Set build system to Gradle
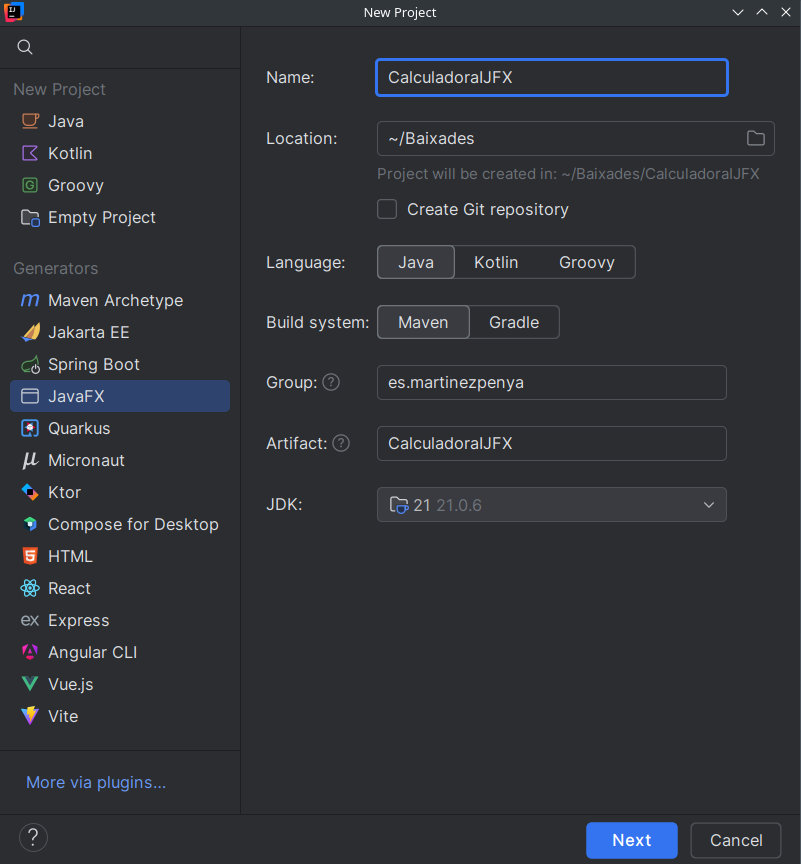801x864 pixels. point(514,322)
